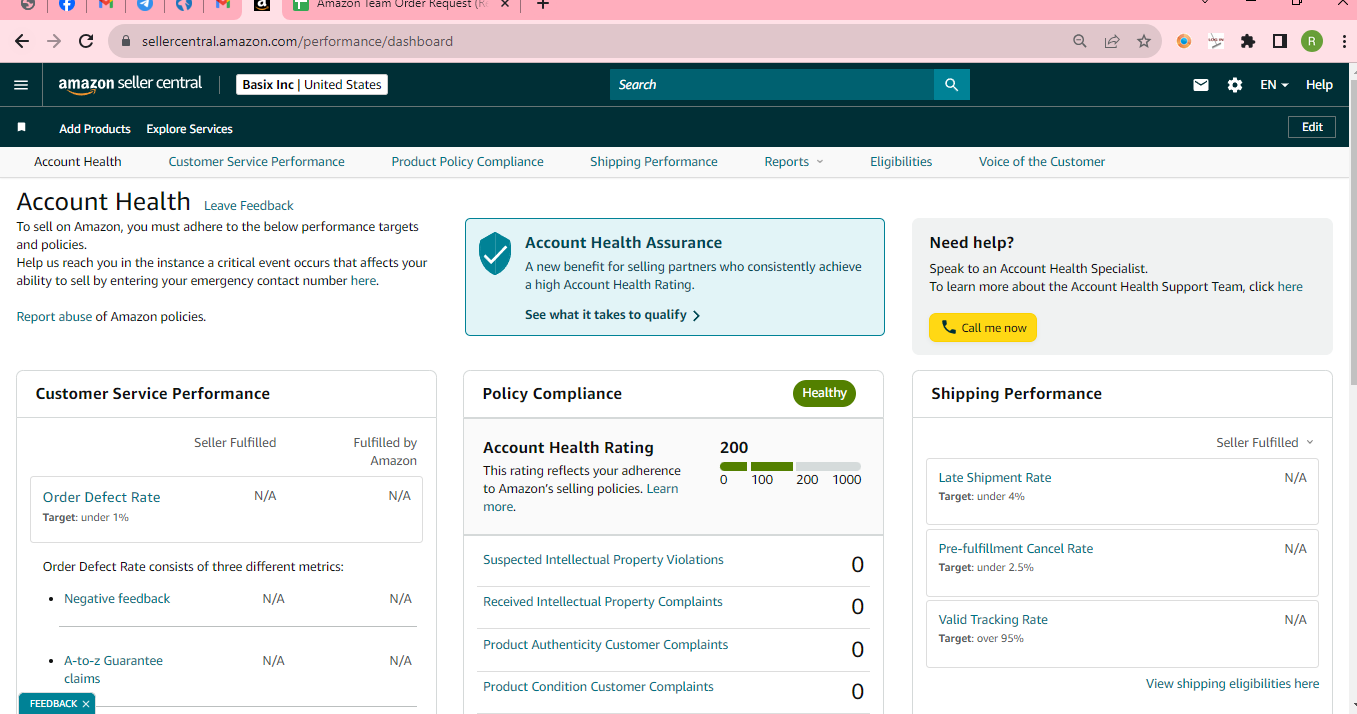Open Product Condition Customer Complaints
The image size is (1357, 714).
click(598, 687)
